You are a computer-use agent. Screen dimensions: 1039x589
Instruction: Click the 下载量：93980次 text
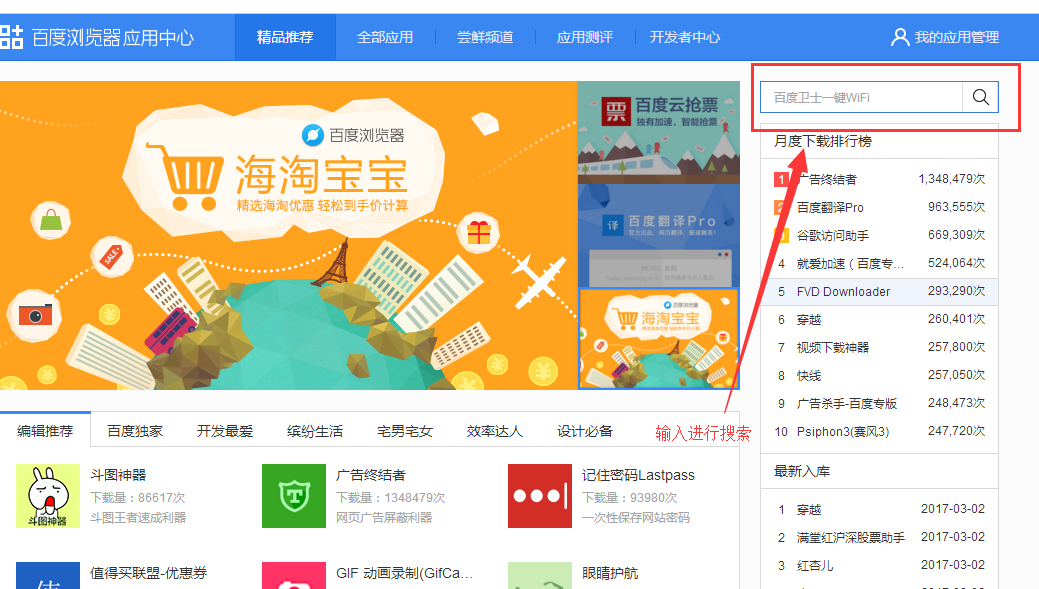coord(629,498)
